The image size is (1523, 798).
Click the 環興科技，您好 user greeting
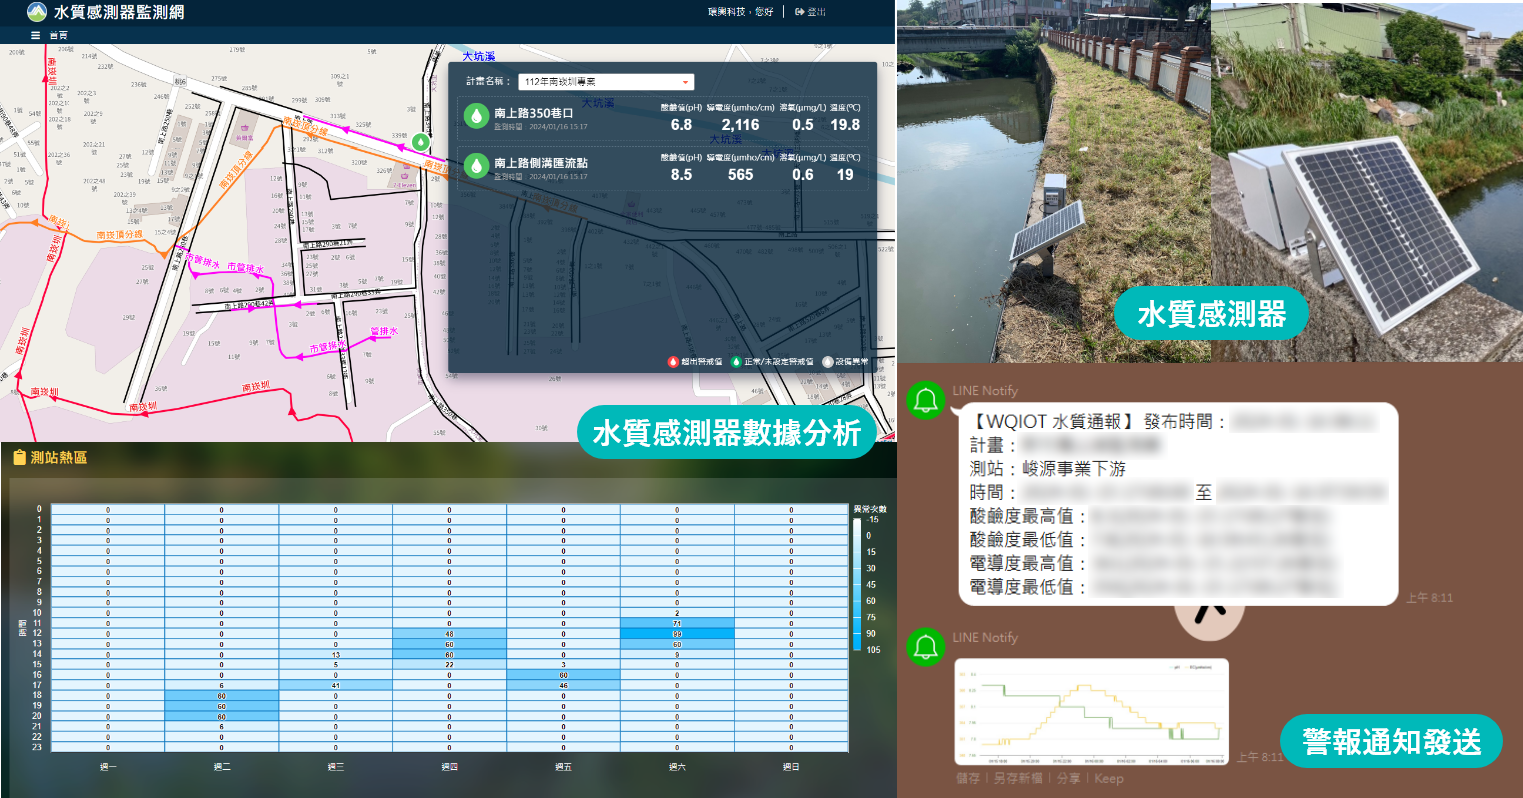[740, 12]
